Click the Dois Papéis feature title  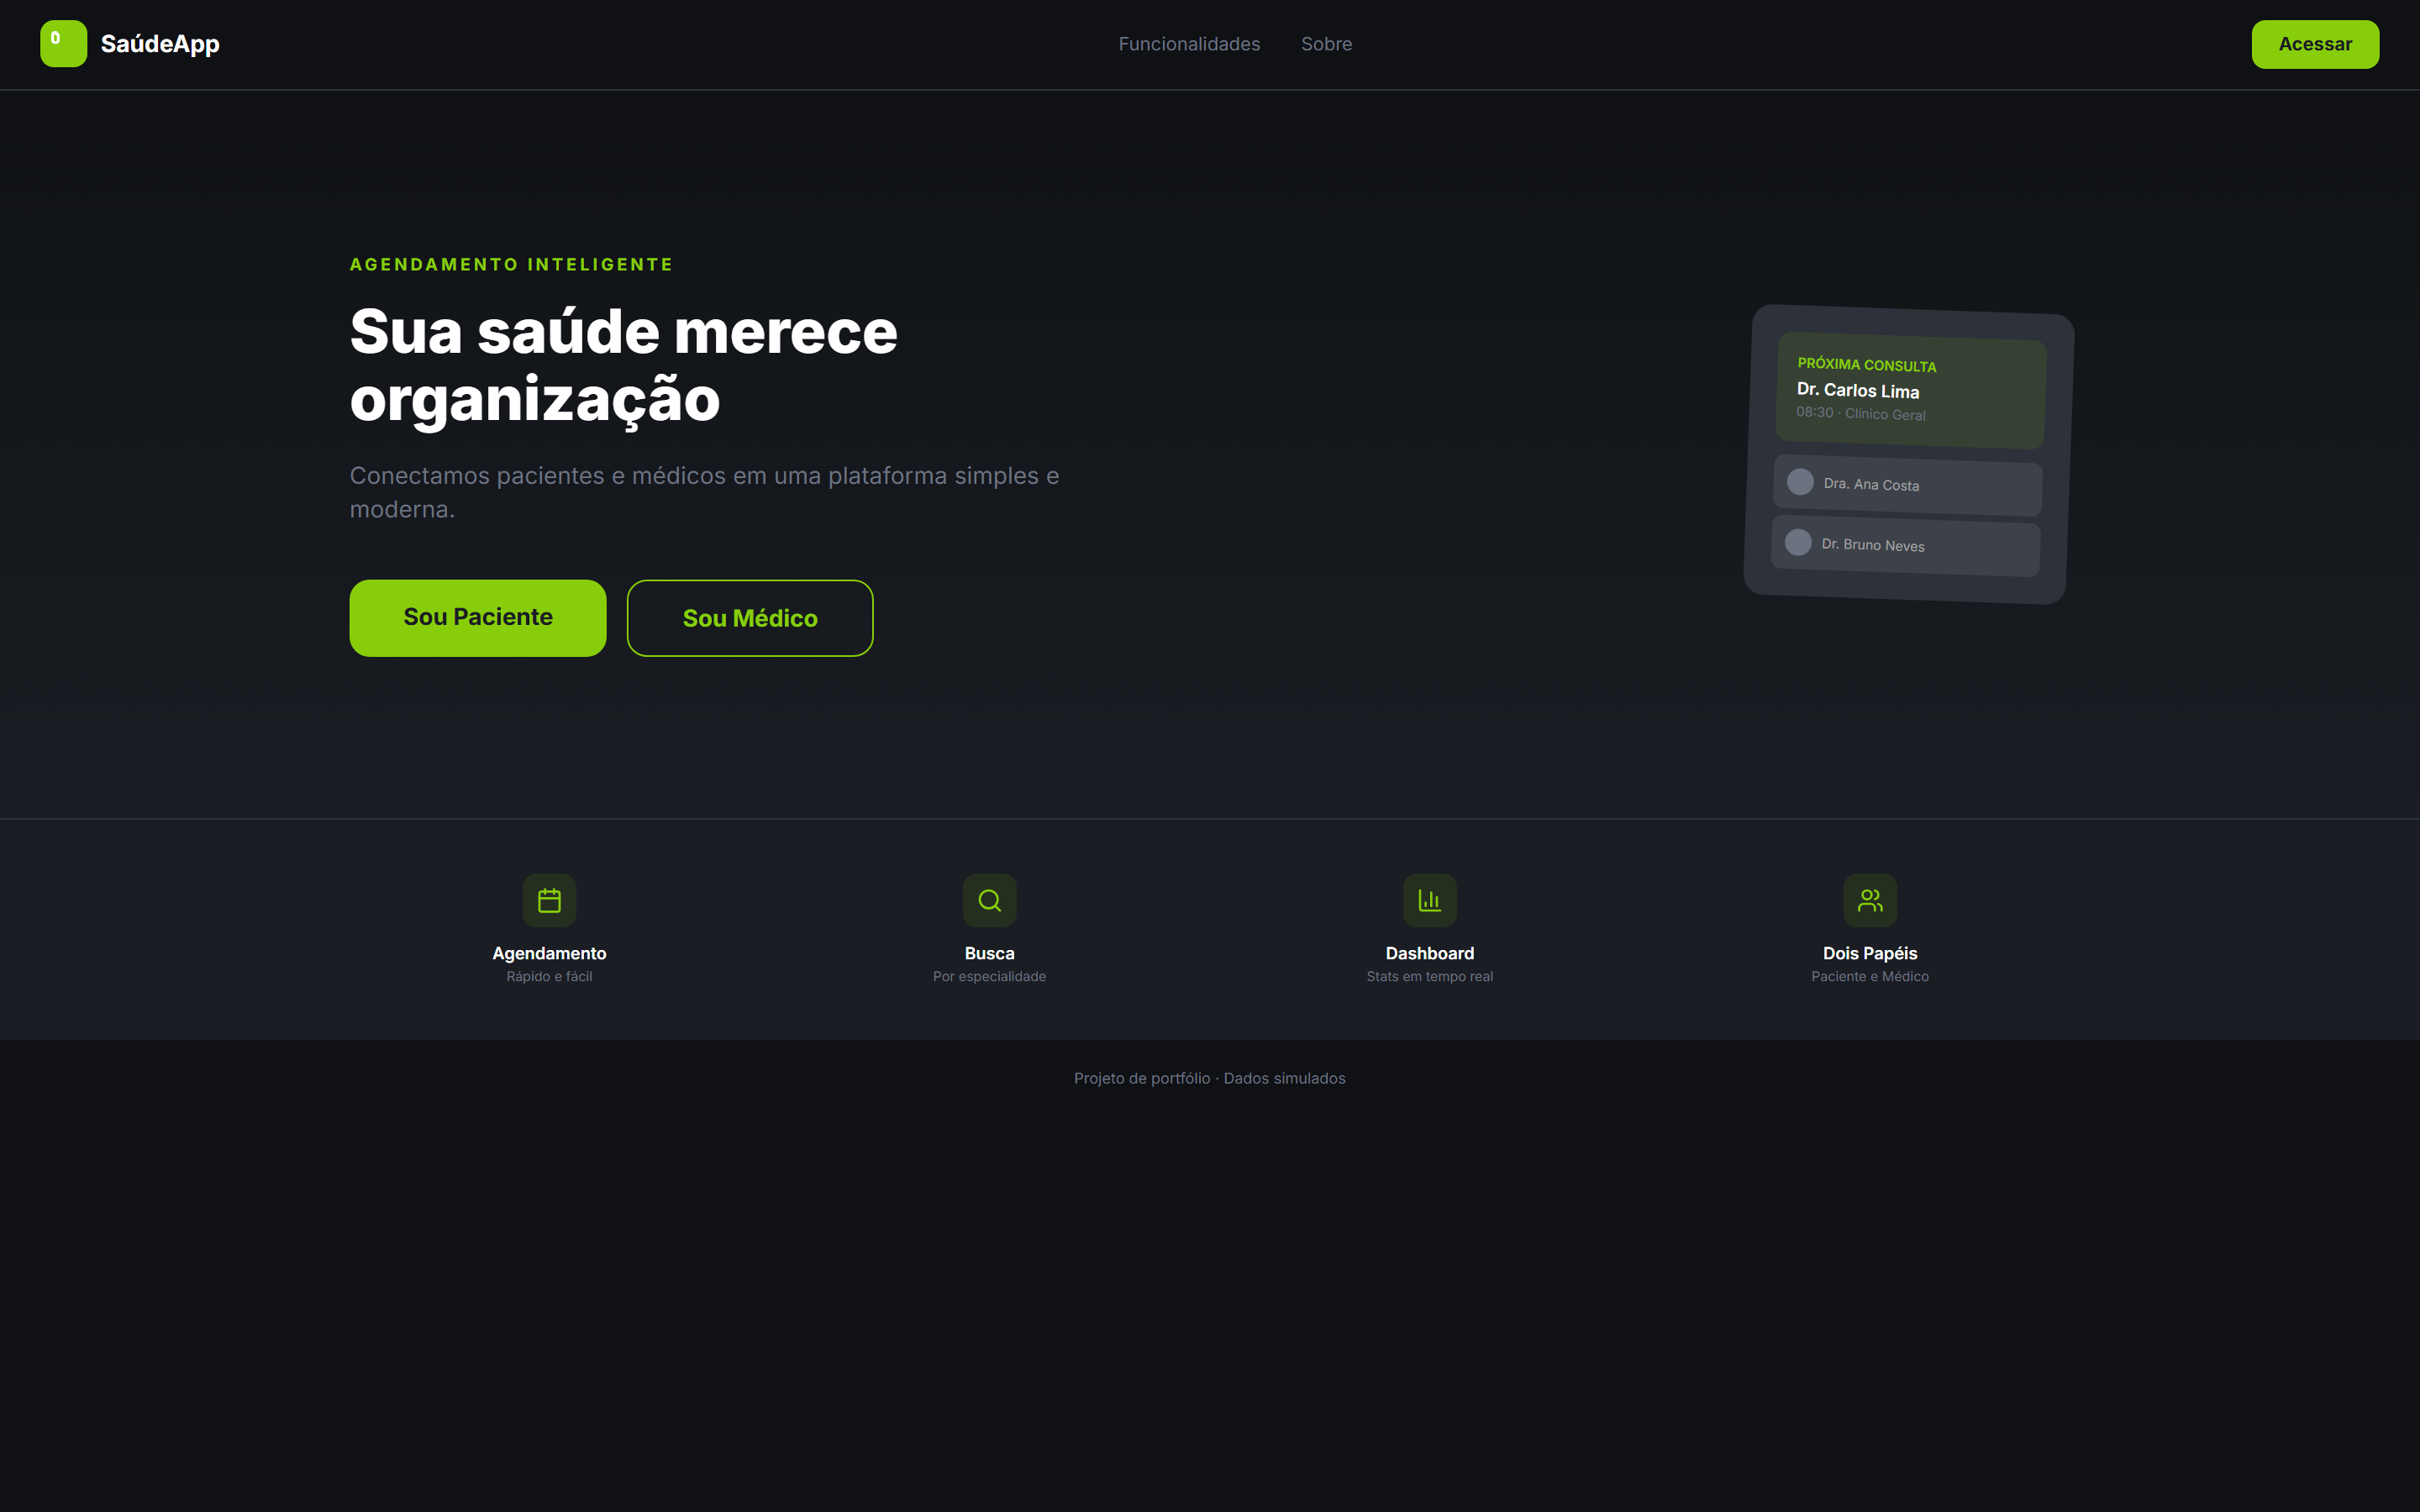pyautogui.click(x=1869, y=953)
